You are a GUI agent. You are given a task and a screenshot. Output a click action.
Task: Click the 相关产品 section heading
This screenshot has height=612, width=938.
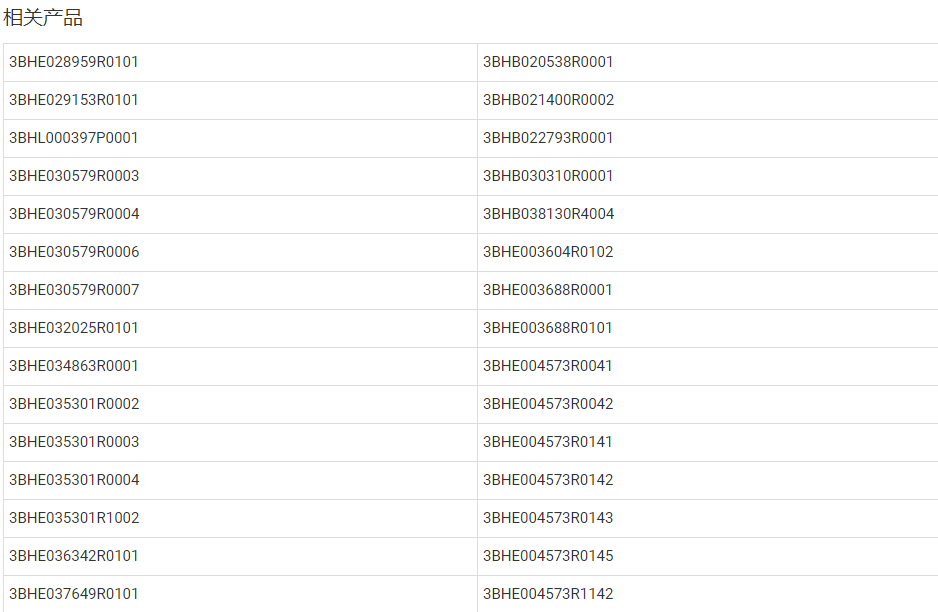[x=43, y=17]
